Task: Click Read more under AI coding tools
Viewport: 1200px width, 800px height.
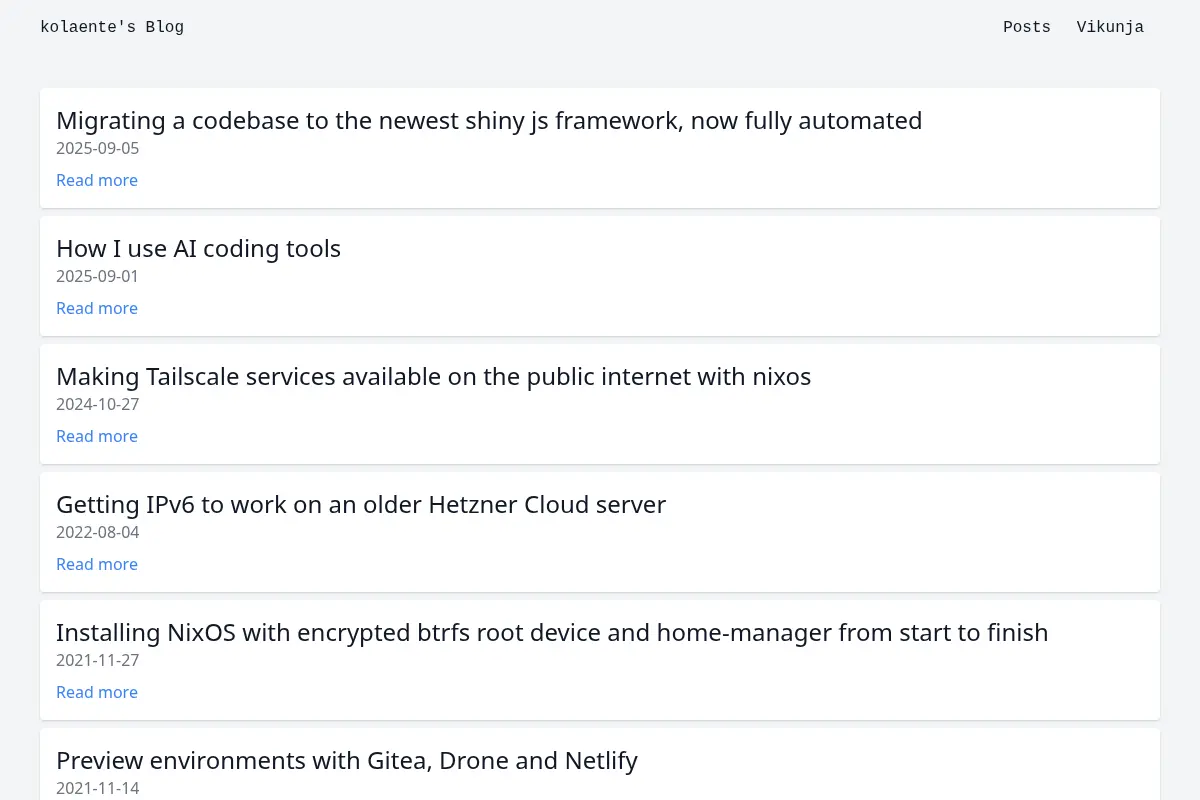Action: tap(97, 308)
